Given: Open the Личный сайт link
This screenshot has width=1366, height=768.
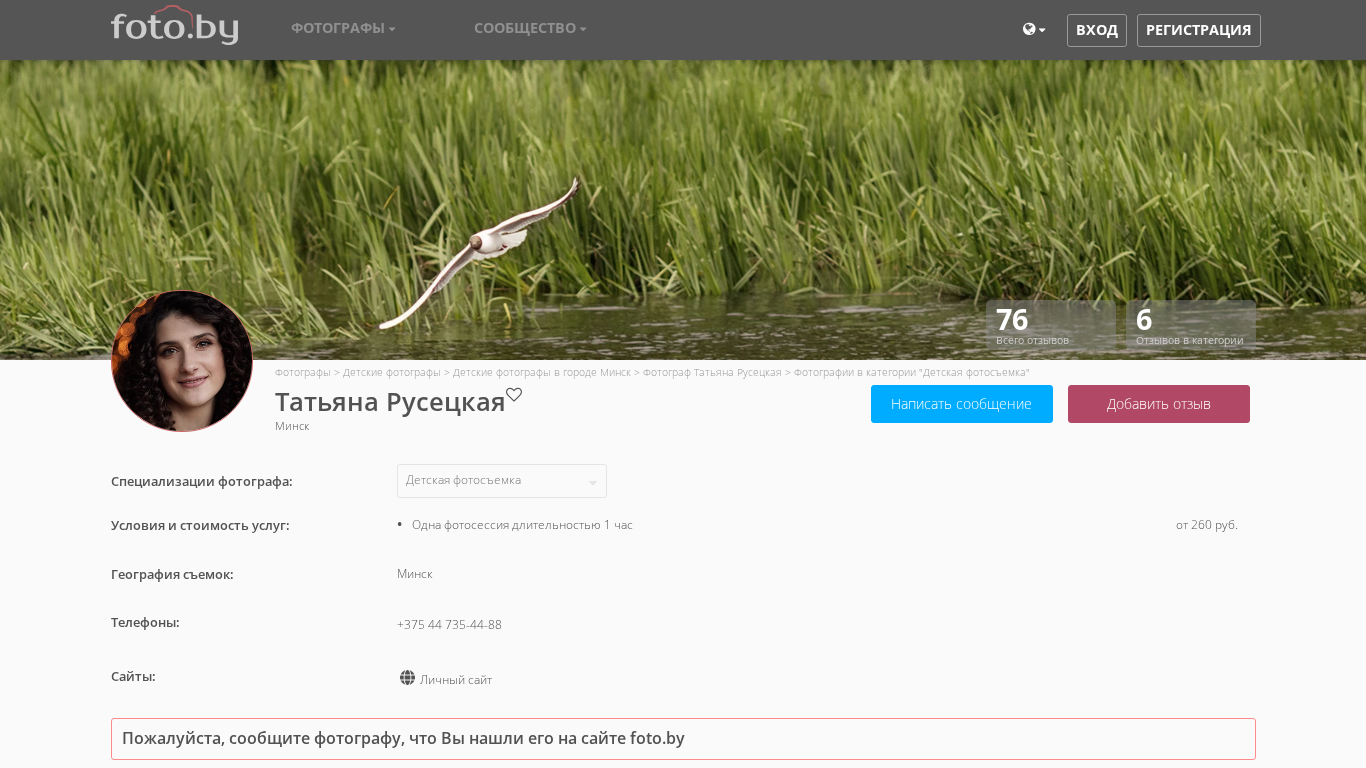Looking at the screenshot, I should tap(456, 680).
